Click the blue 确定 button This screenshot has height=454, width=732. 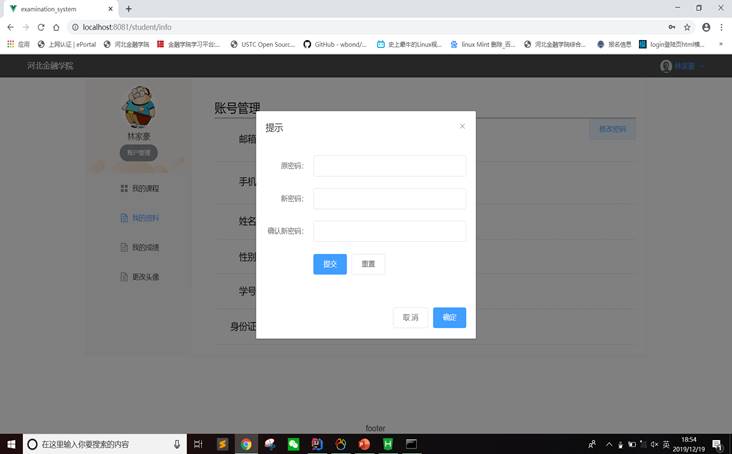[x=449, y=317]
